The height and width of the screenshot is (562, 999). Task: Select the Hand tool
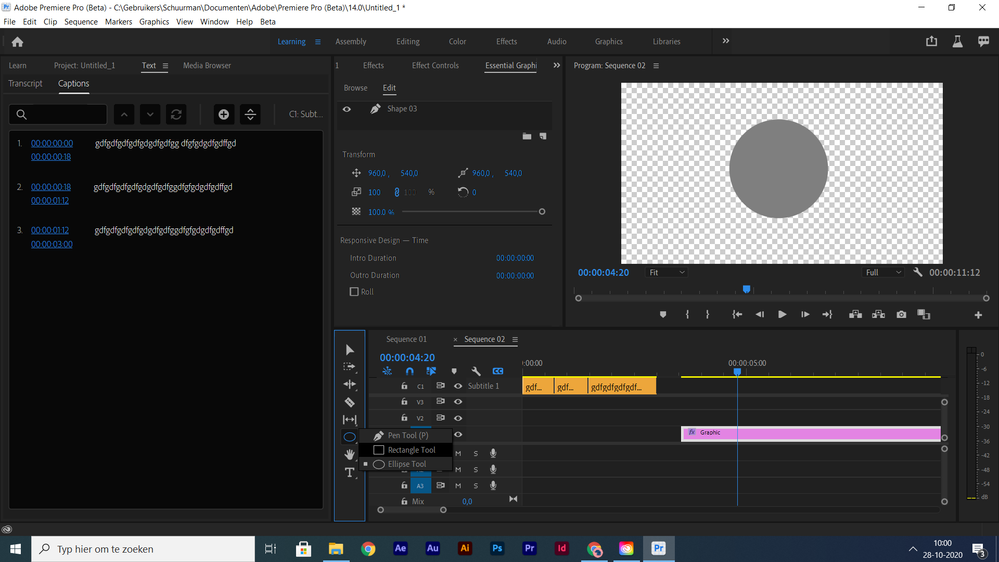pyautogui.click(x=349, y=454)
